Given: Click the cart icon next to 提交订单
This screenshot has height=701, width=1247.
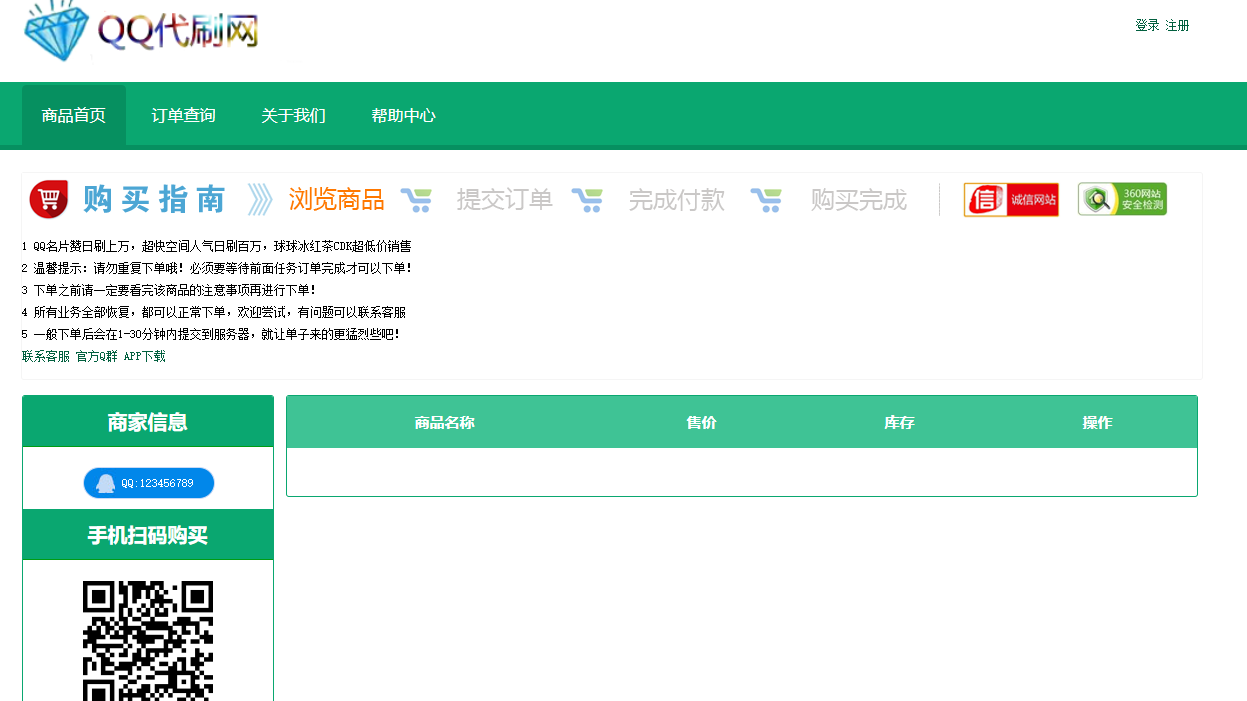Looking at the screenshot, I should point(589,199).
